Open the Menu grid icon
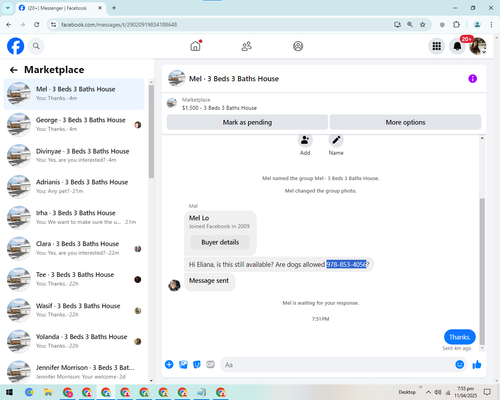This screenshot has height=400, width=500. (x=437, y=46)
